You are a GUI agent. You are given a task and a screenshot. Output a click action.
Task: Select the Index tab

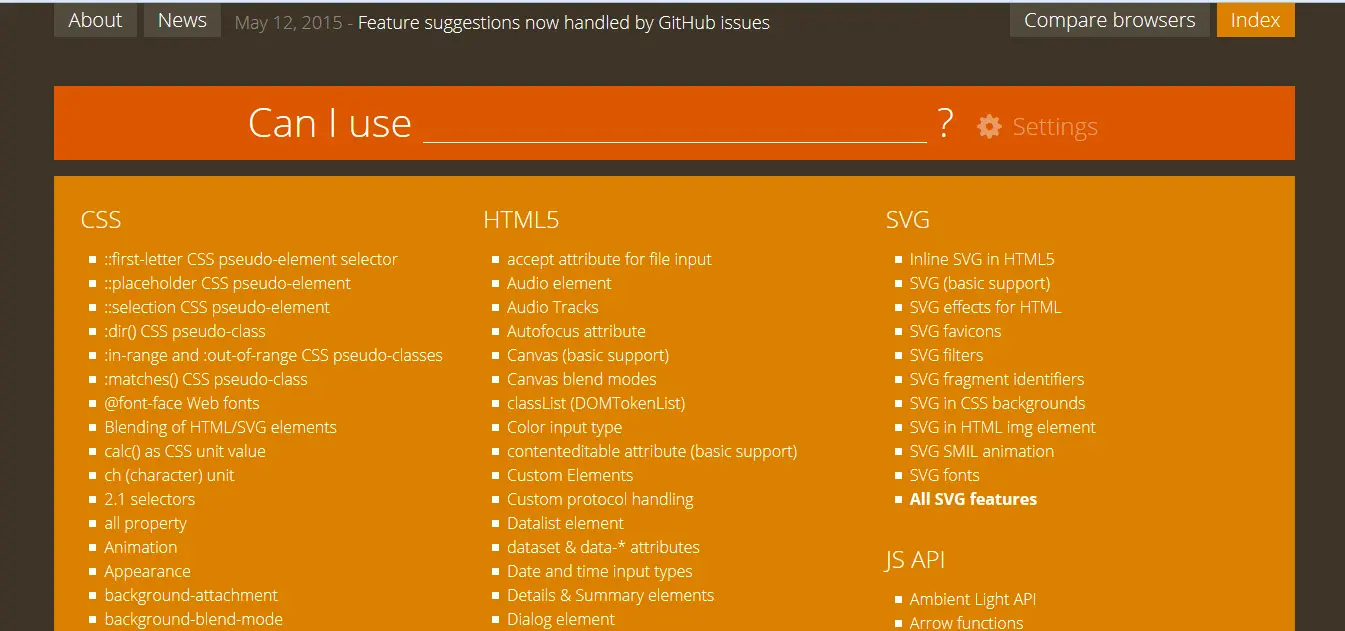(1256, 20)
